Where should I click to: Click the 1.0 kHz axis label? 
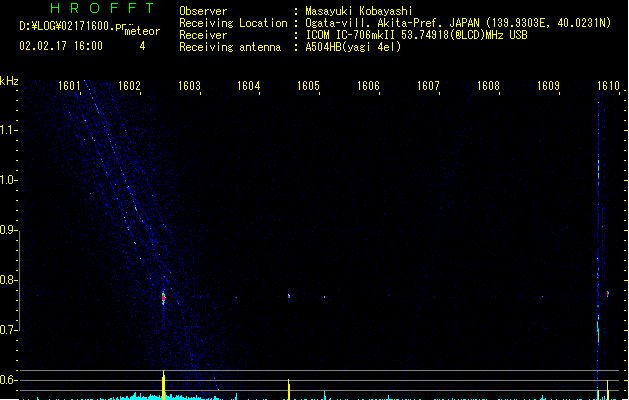[x=9, y=180]
